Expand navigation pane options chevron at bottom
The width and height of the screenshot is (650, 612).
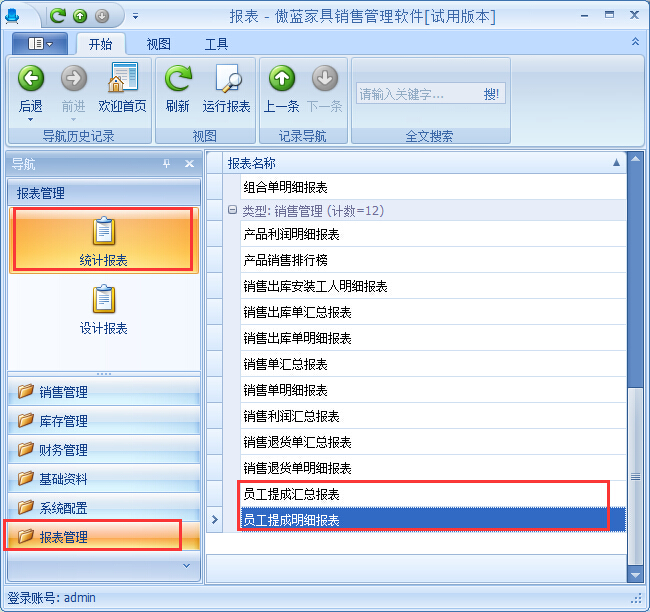(x=185, y=566)
